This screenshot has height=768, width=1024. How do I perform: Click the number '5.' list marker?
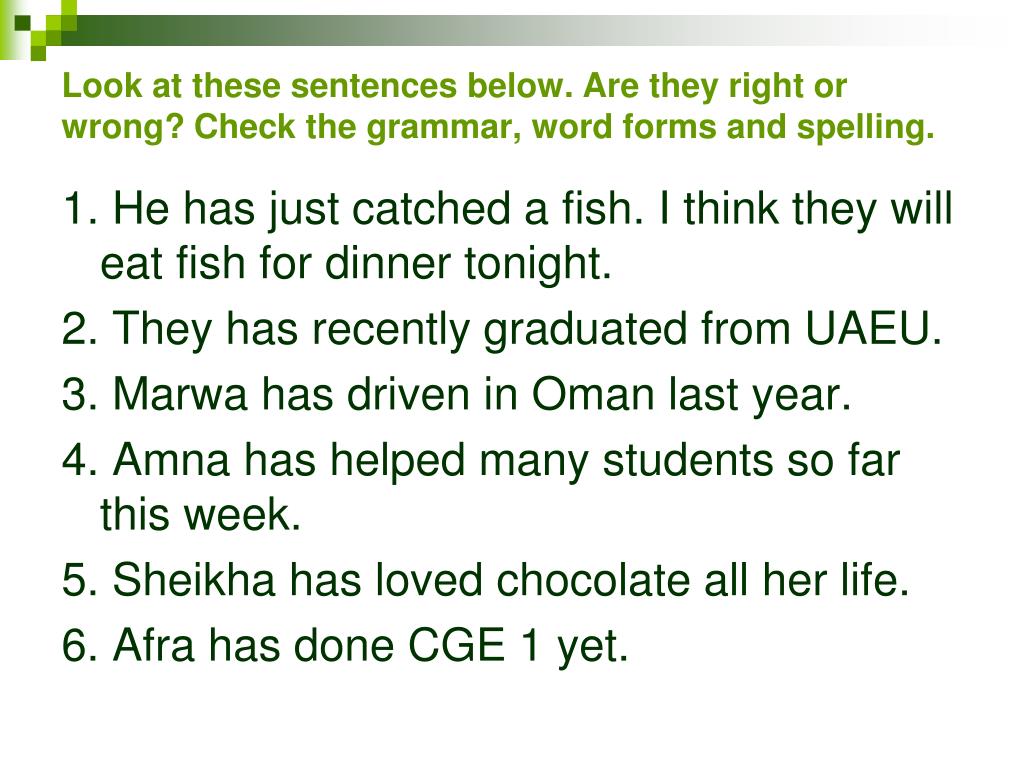80,580
